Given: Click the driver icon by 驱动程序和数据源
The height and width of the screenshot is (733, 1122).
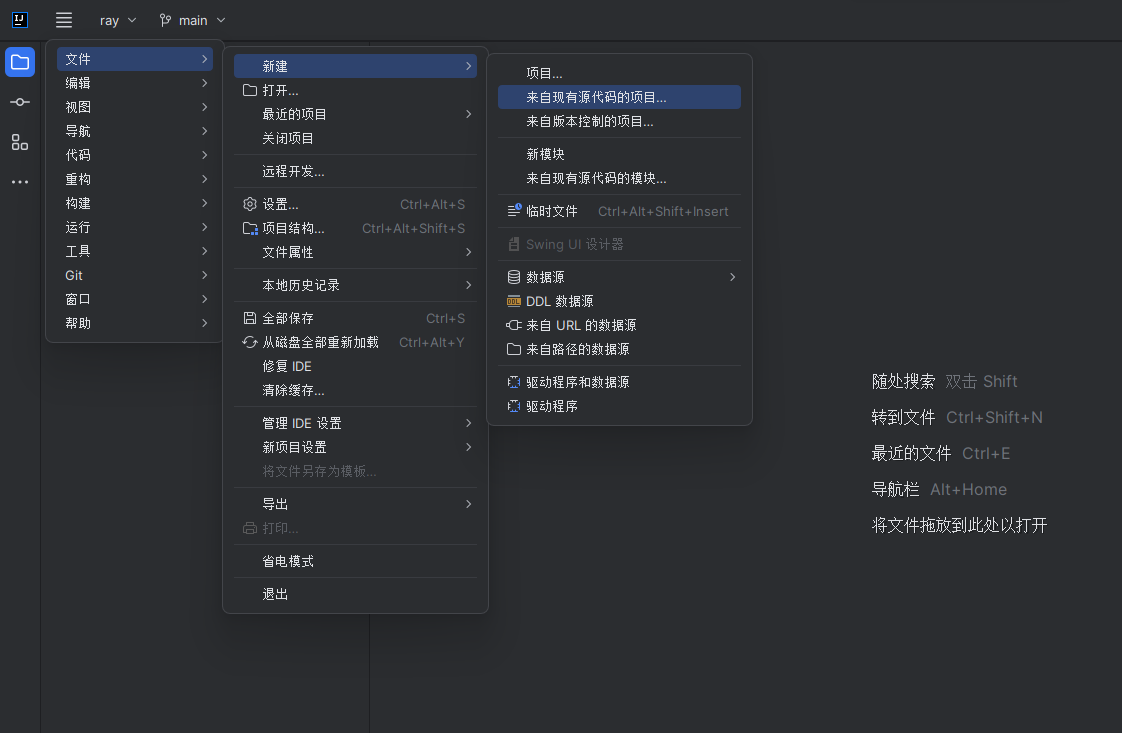Looking at the screenshot, I should tap(514, 382).
